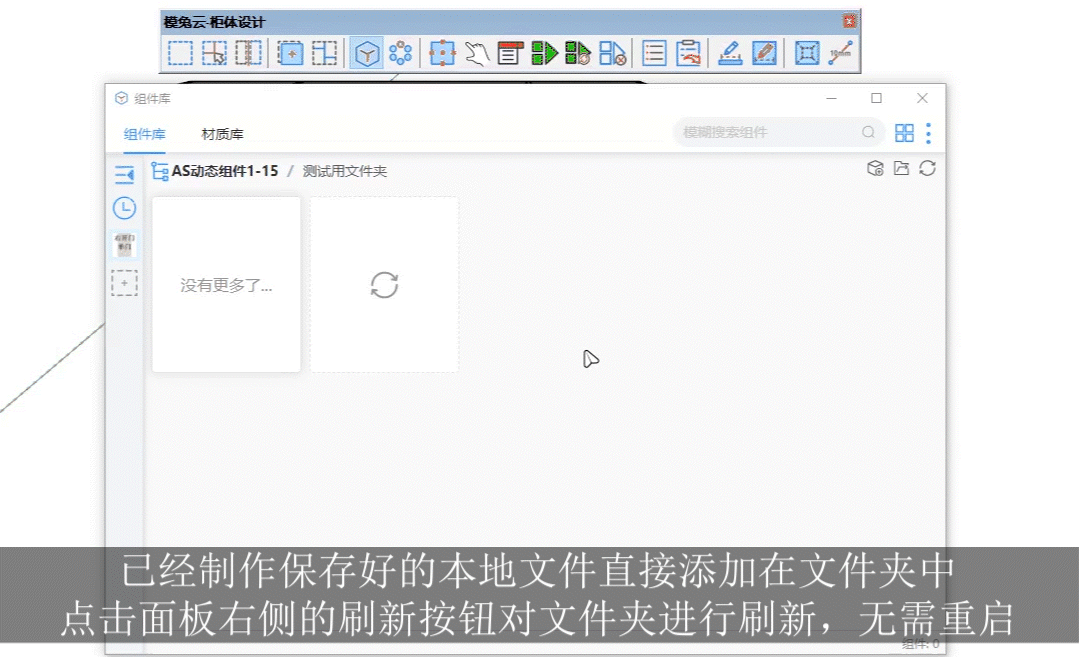Open the vertical three-dot menu
Screen dimensions: 1079x657
925,132
